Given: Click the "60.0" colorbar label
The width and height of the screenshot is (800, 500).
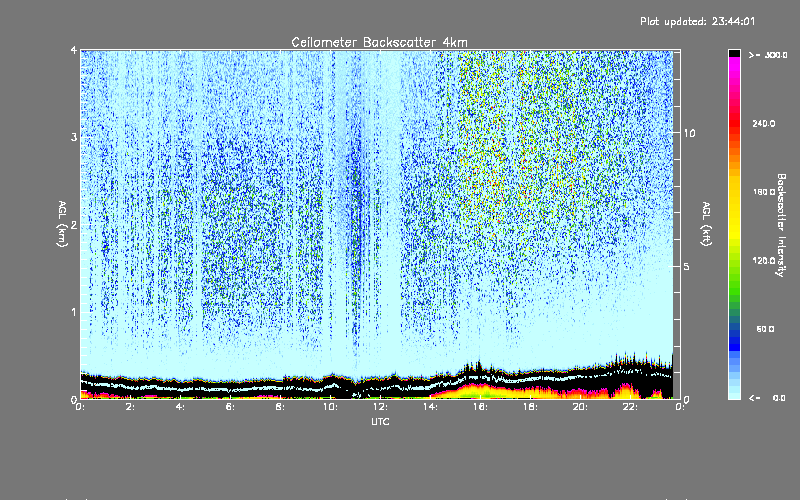Looking at the screenshot, I should [x=765, y=329].
